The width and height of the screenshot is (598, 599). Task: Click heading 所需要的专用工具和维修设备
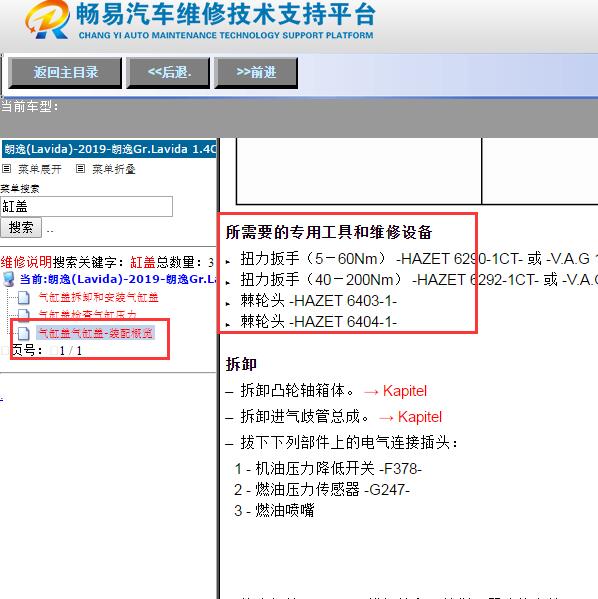pos(329,232)
